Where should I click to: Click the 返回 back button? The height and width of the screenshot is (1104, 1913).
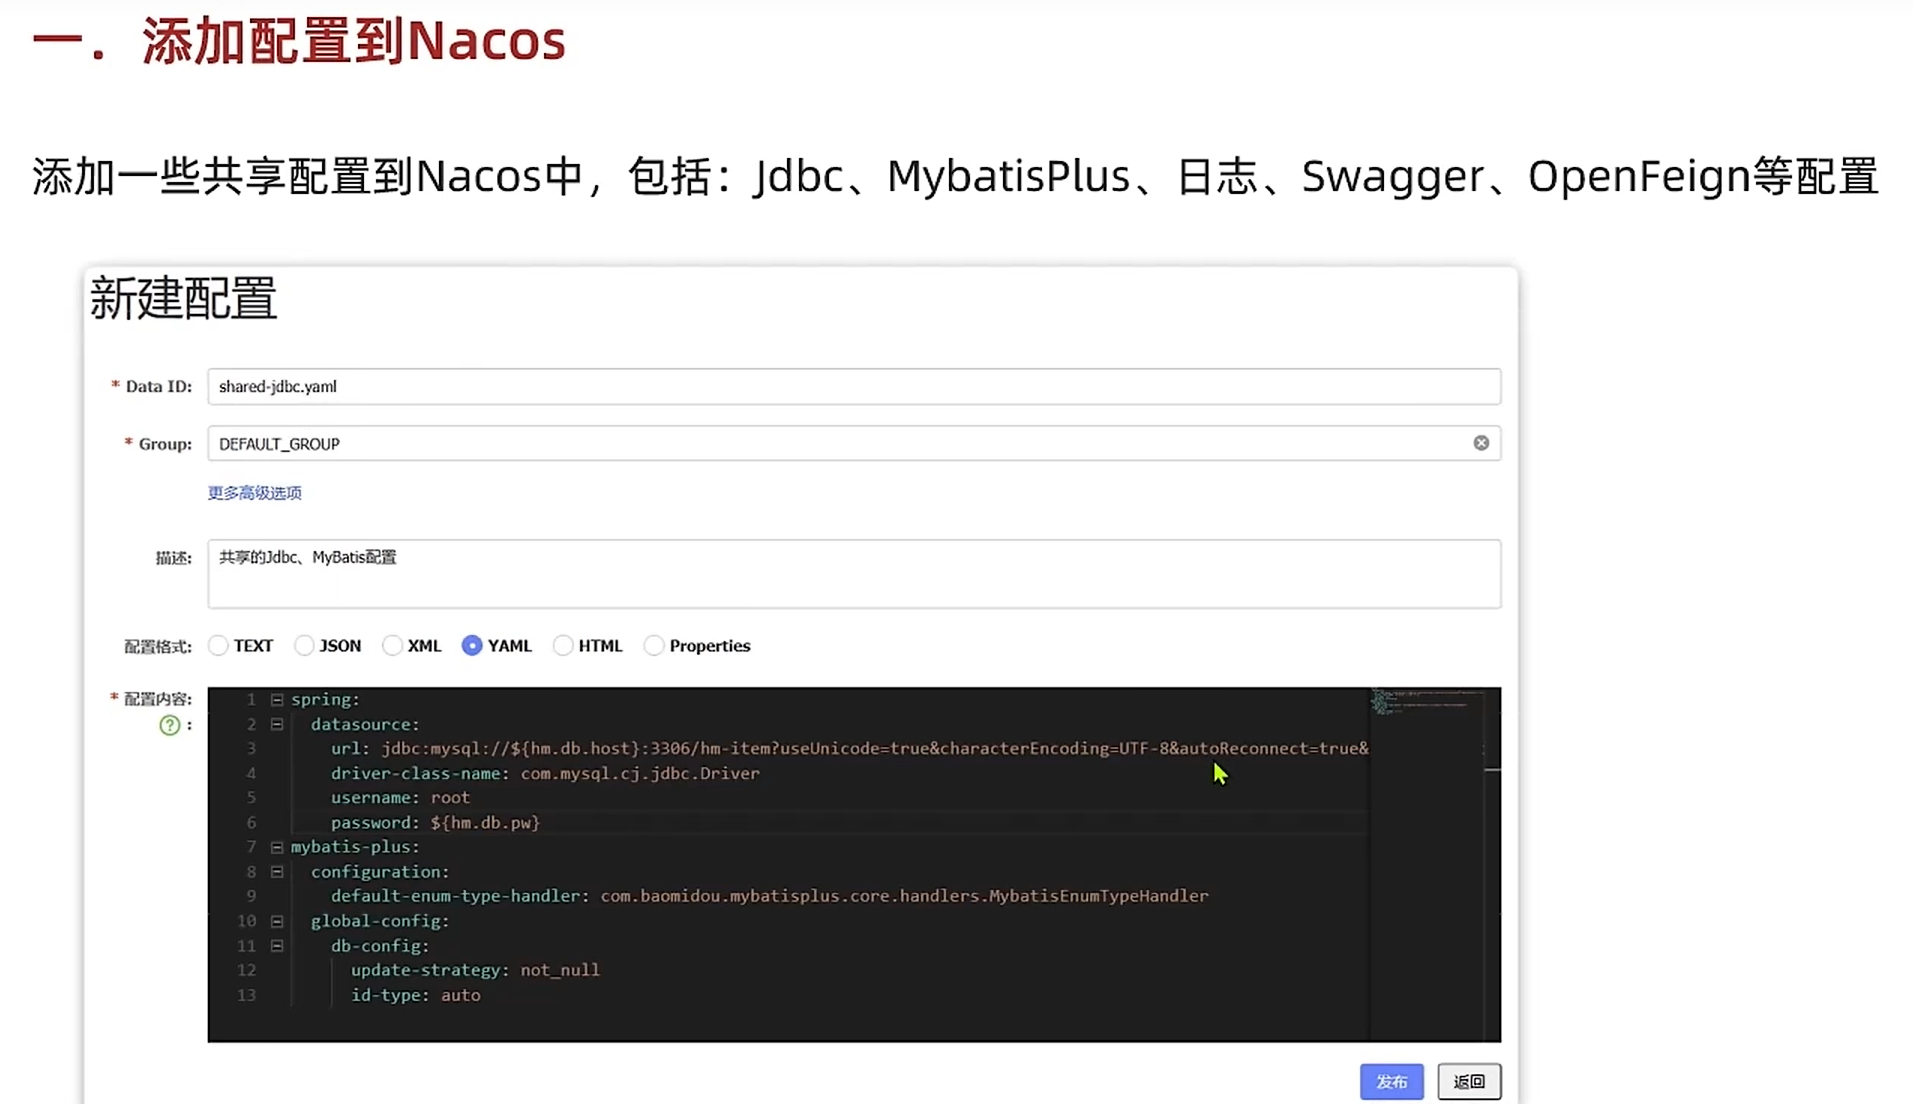coord(1469,1082)
